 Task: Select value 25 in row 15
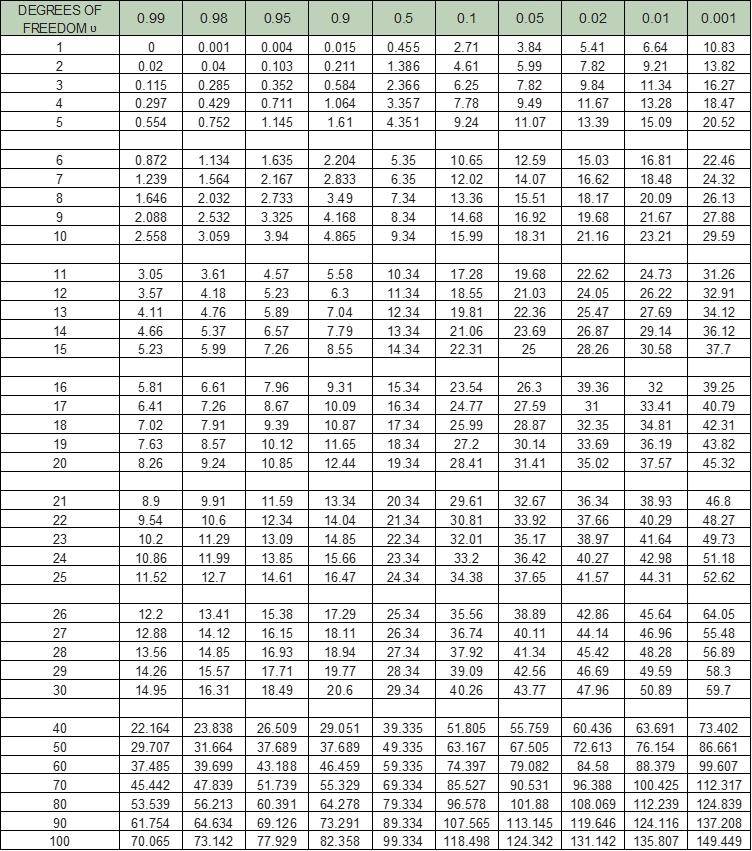(529, 349)
